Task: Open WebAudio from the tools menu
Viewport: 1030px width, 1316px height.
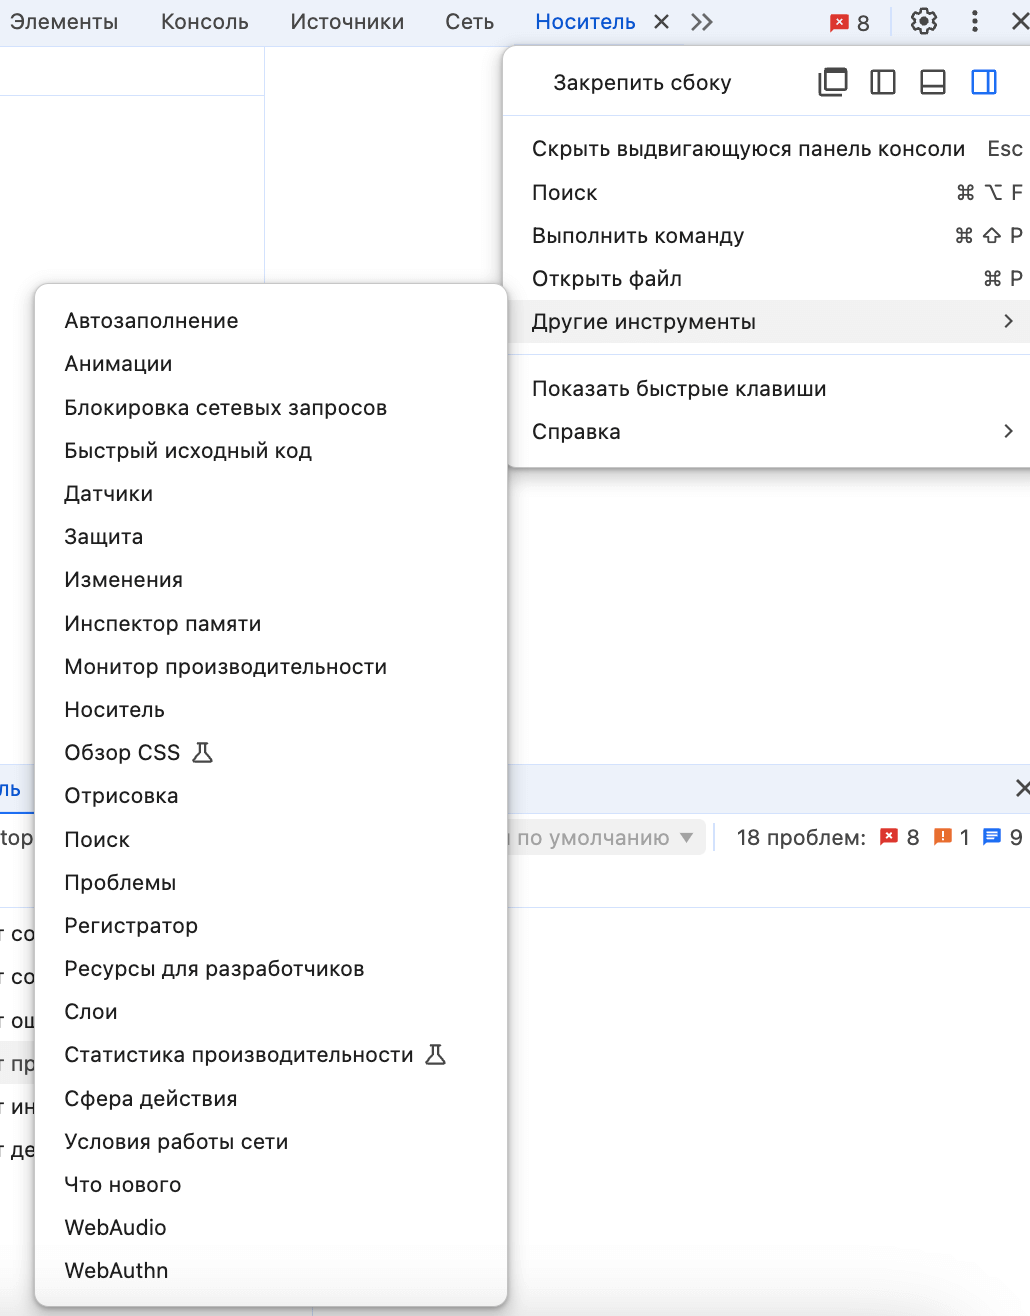Action: tap(115, 1227)
